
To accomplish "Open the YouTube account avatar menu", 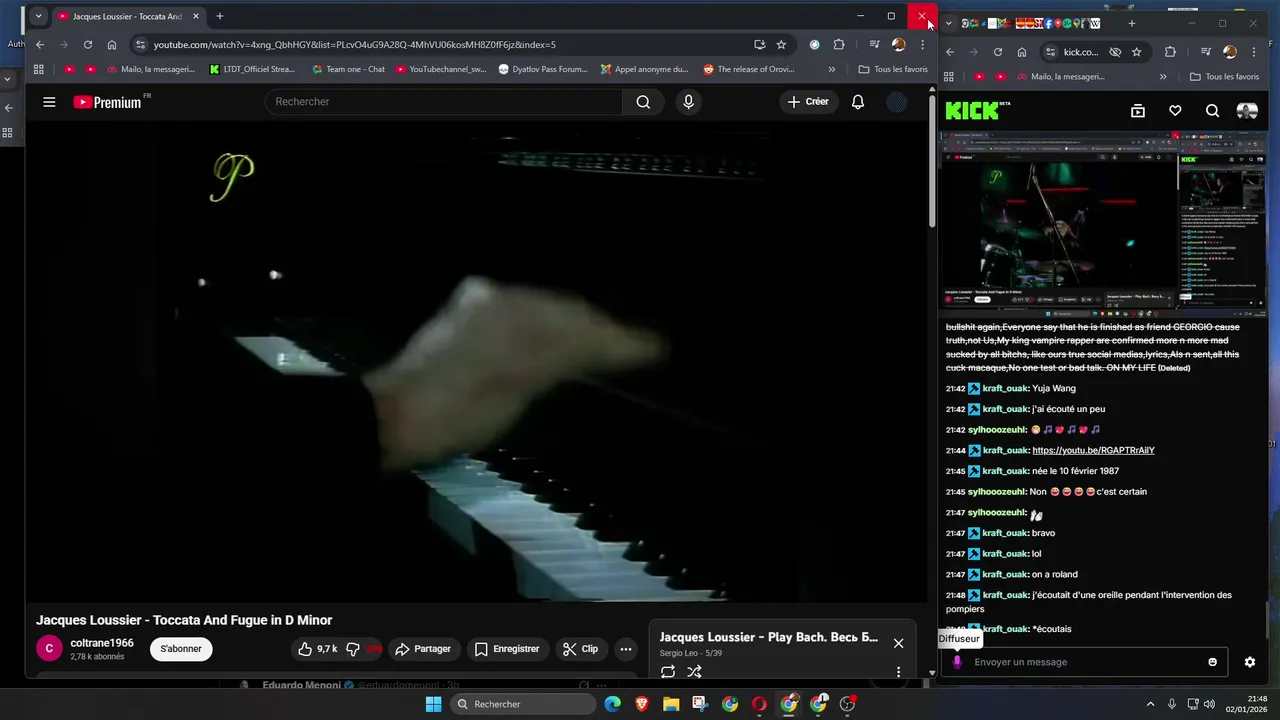I will (x=897, y=102).
